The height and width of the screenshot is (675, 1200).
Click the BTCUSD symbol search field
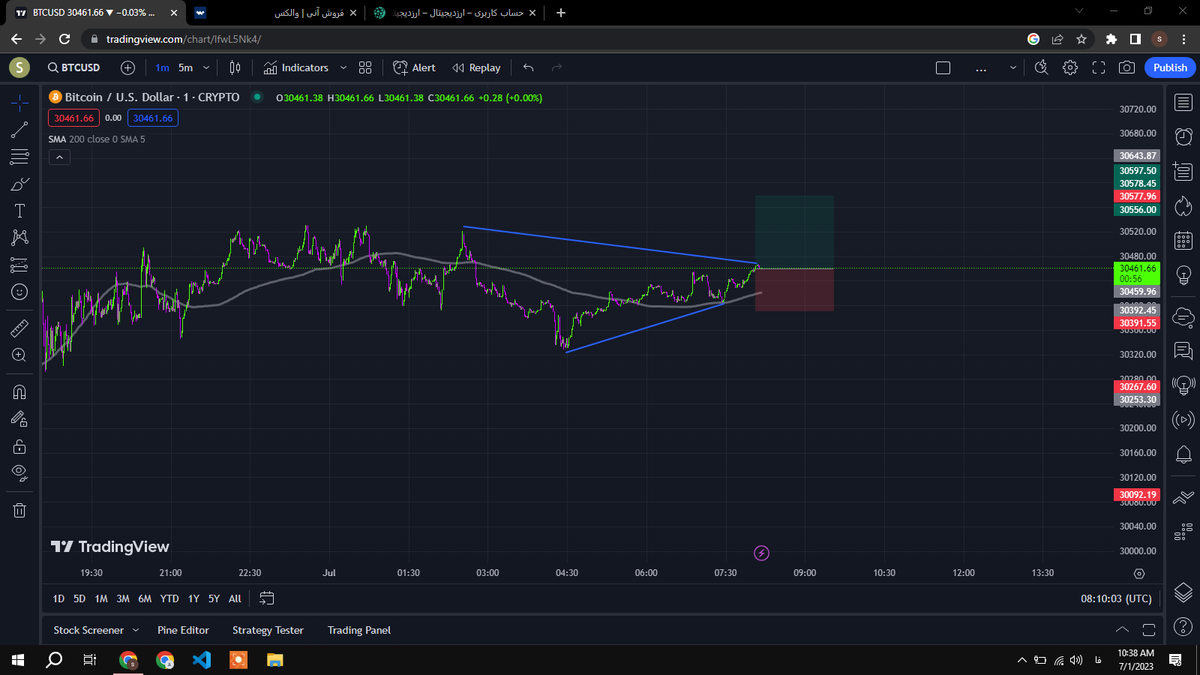coord(74,68)
